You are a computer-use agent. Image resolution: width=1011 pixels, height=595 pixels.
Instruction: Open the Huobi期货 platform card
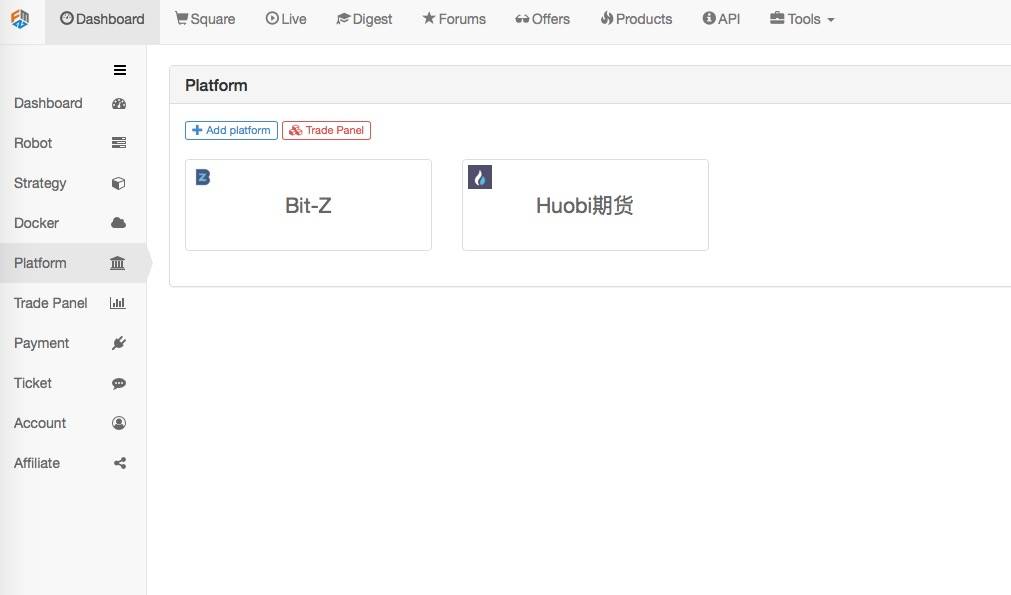pos(585,205)
